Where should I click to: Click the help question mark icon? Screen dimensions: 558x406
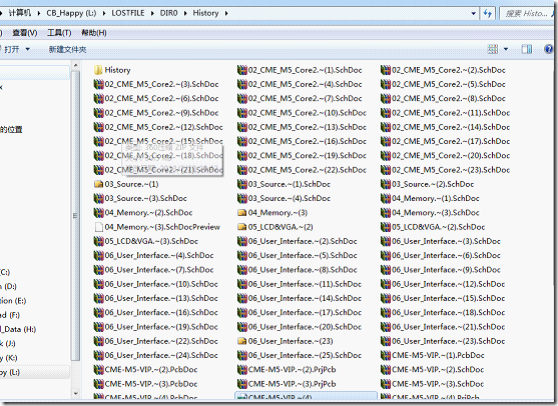[549, 49]
